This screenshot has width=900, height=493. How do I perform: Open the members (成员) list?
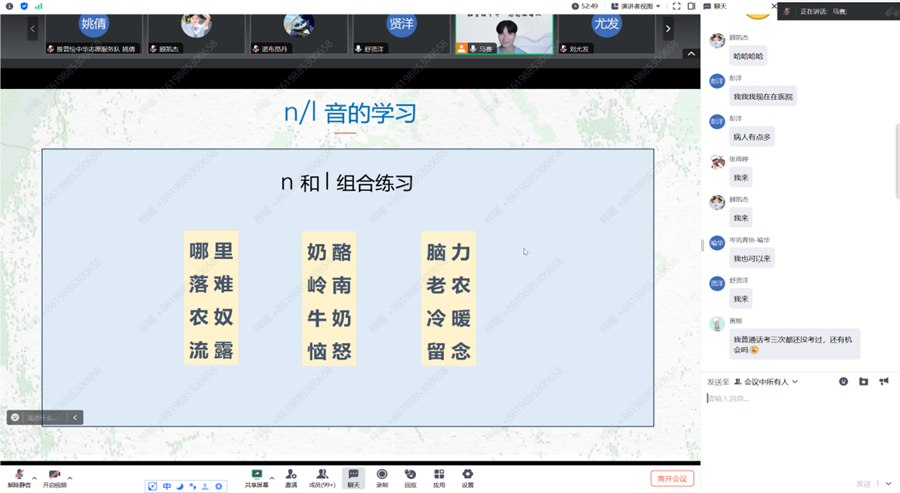click(x=322, y=478)
